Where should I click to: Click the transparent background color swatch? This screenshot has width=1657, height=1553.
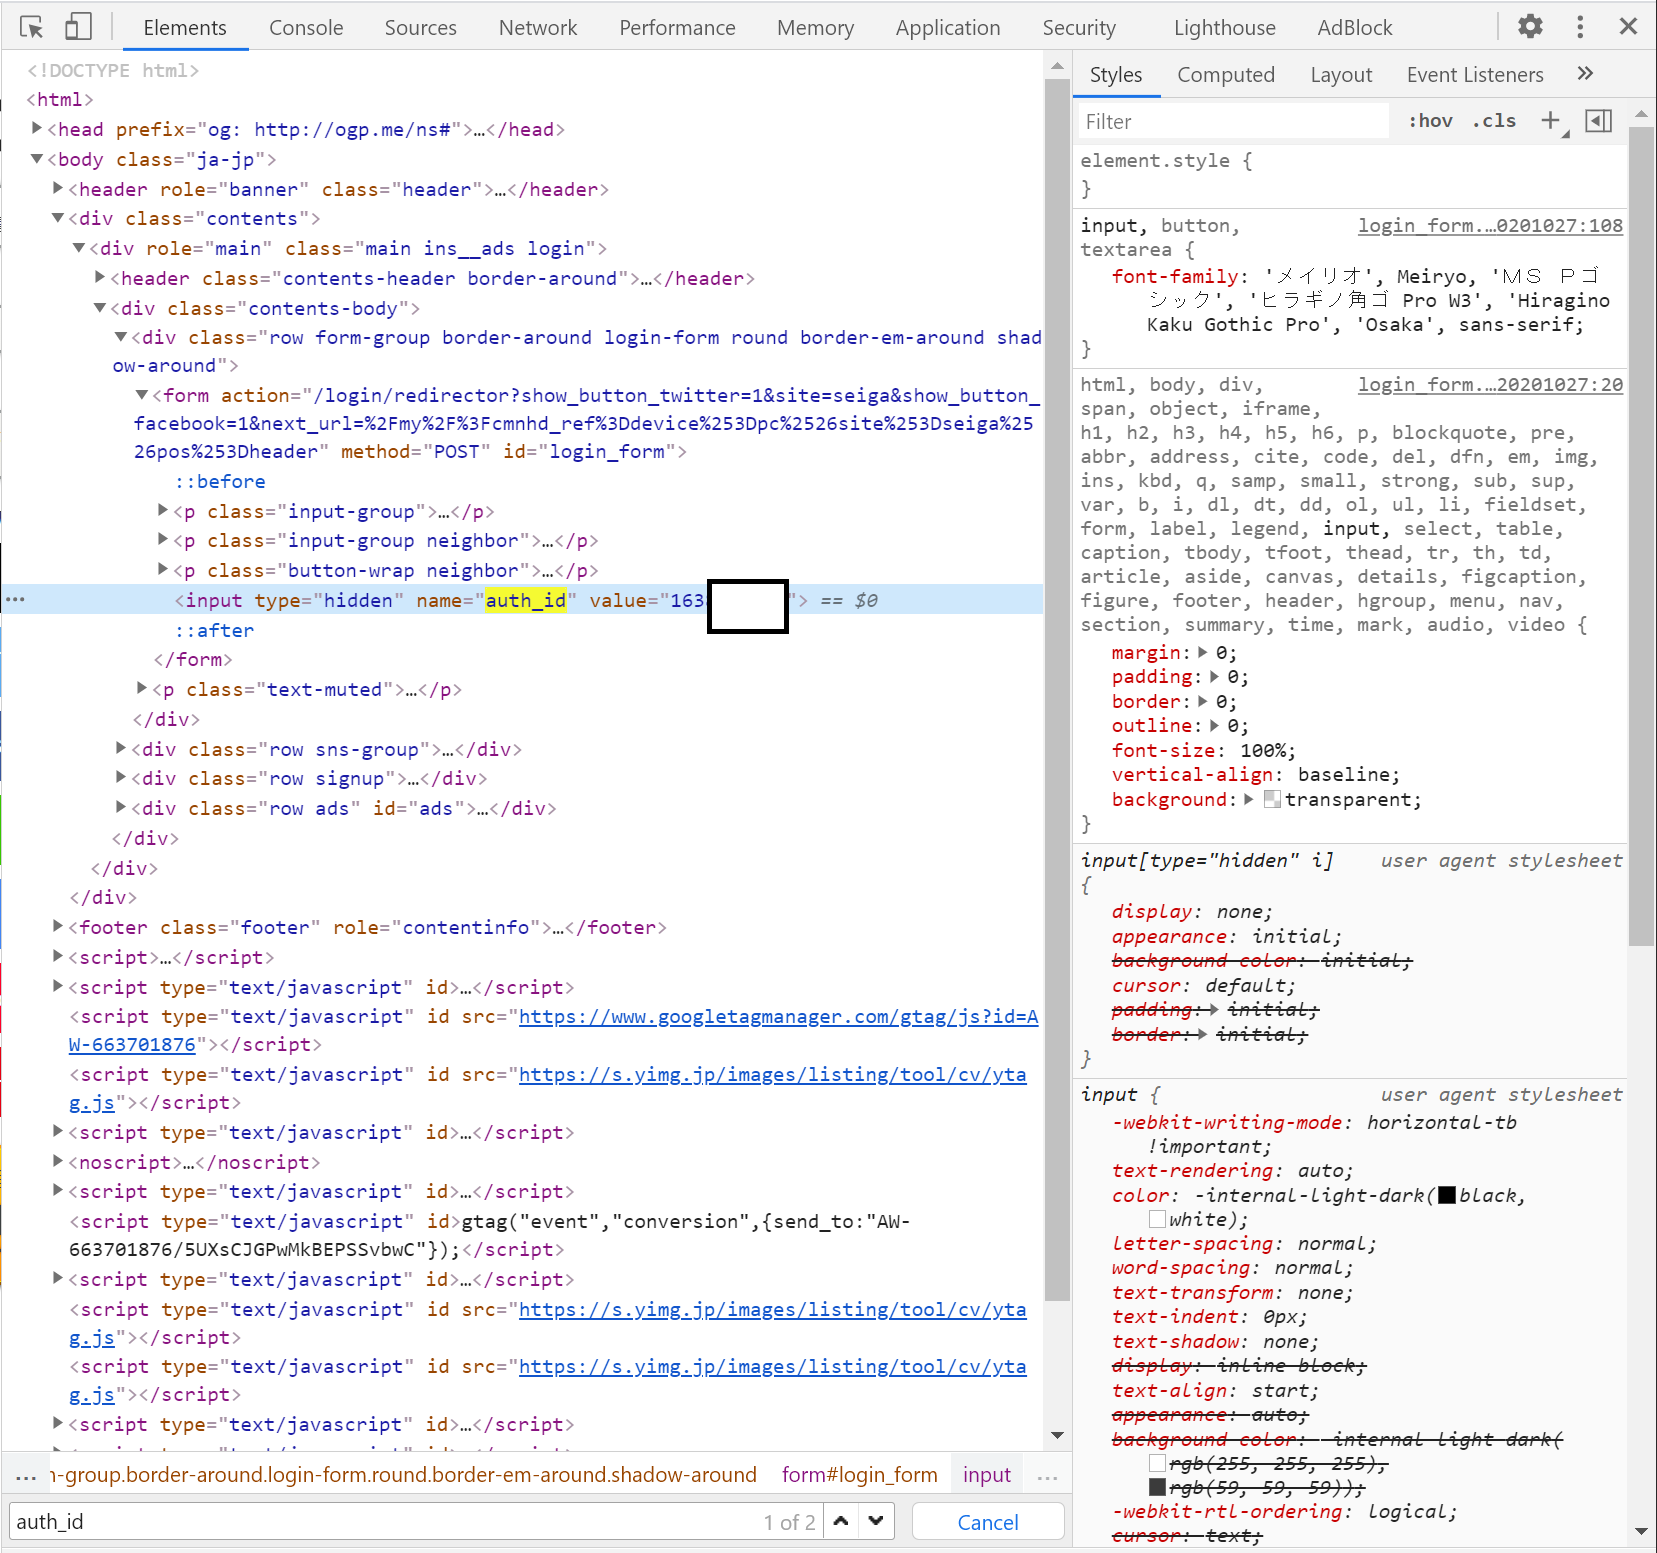pos(1272,800)
